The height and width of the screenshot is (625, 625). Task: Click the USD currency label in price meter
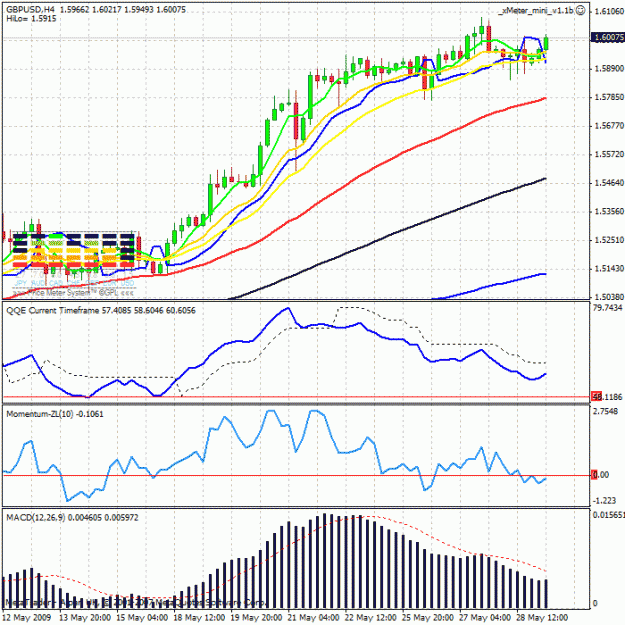(128, 283)
